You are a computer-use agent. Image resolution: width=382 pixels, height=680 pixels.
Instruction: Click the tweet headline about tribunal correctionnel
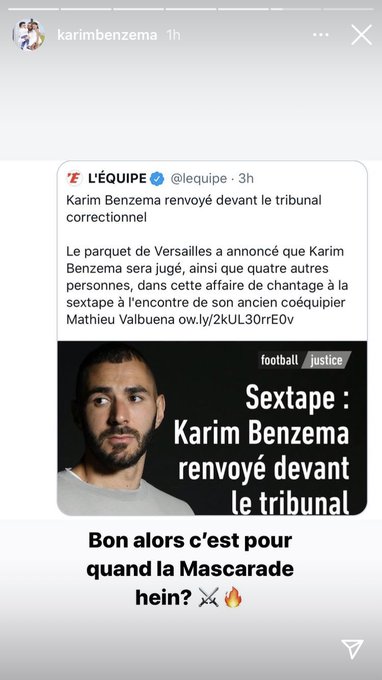194,209
